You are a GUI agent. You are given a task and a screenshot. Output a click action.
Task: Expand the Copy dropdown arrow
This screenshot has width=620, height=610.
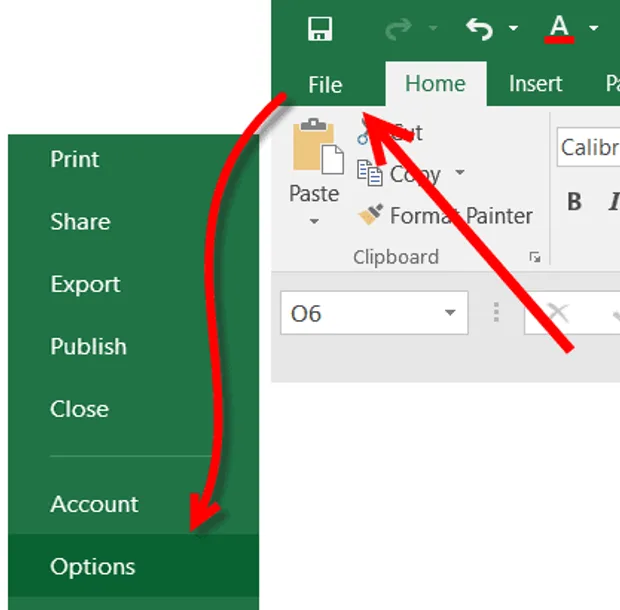(460, 172)
